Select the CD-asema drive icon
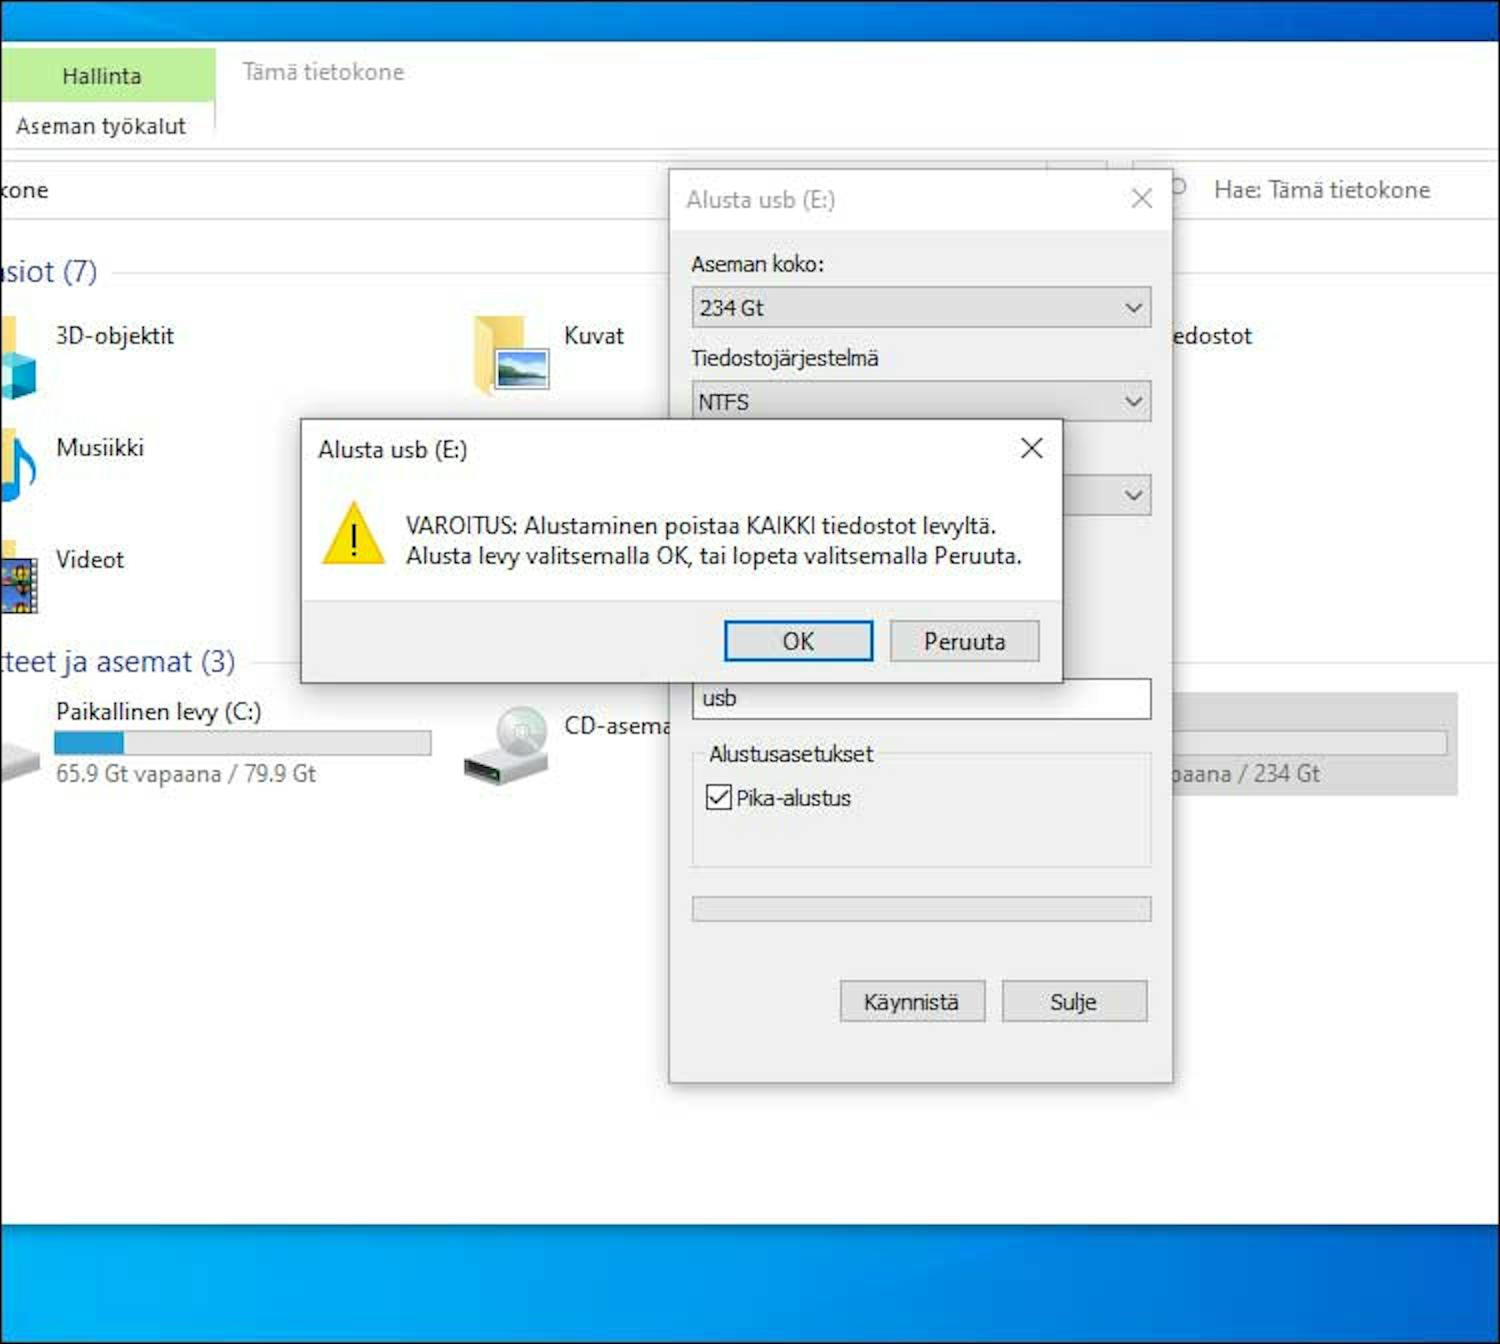This screenshot has height=1344, width=1500. [506, 745]
